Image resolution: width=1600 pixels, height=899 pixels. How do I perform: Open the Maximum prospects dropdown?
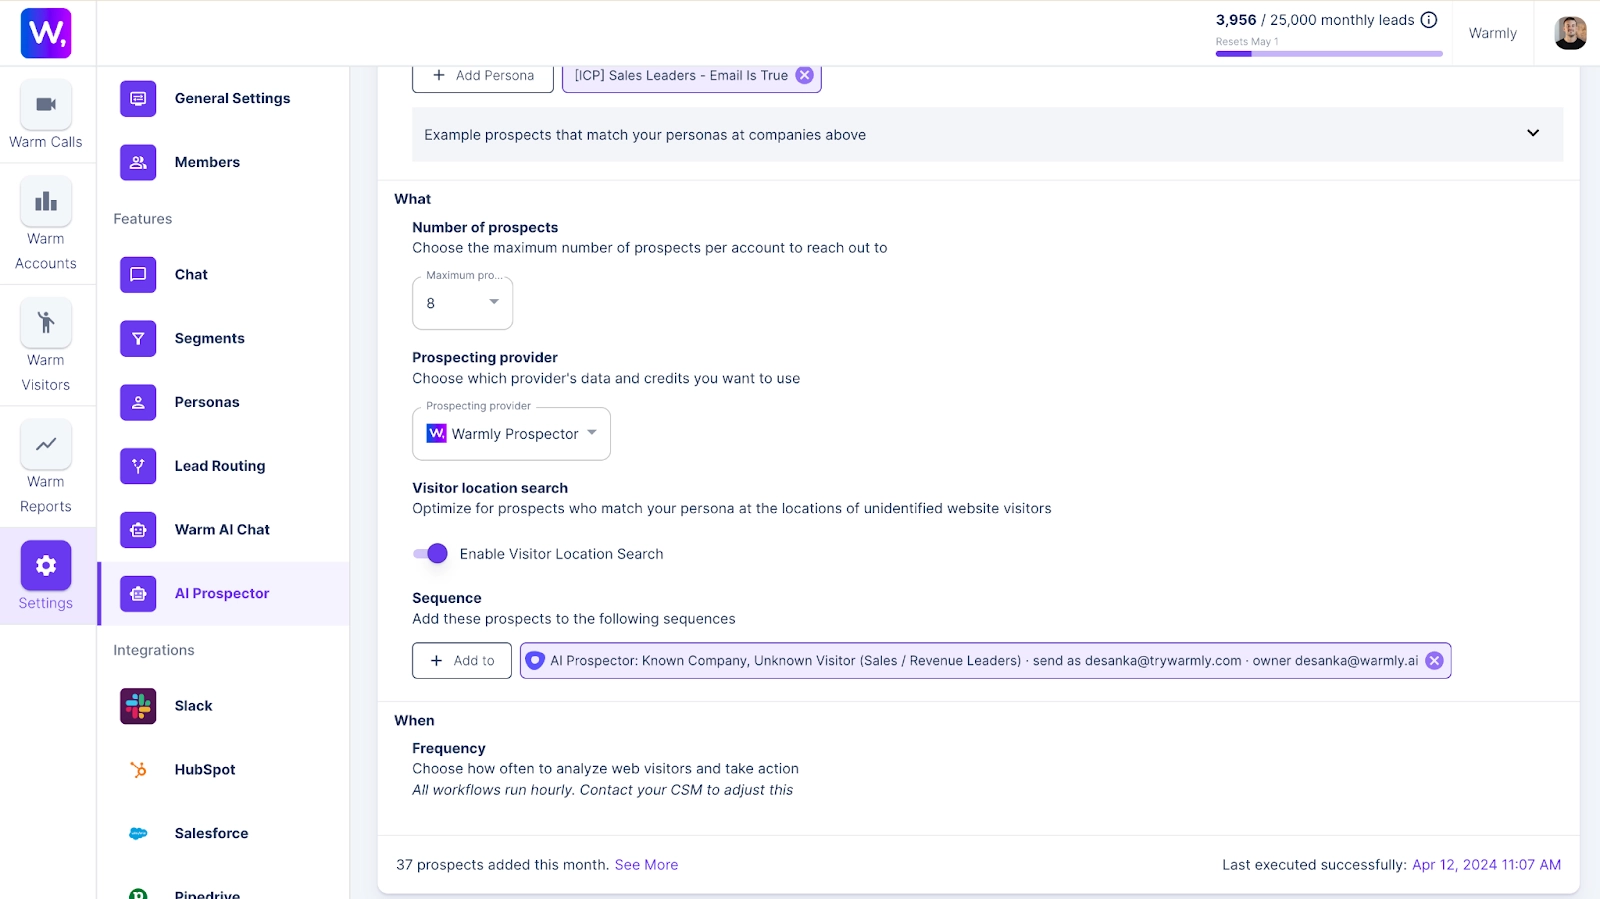[462, 303]
